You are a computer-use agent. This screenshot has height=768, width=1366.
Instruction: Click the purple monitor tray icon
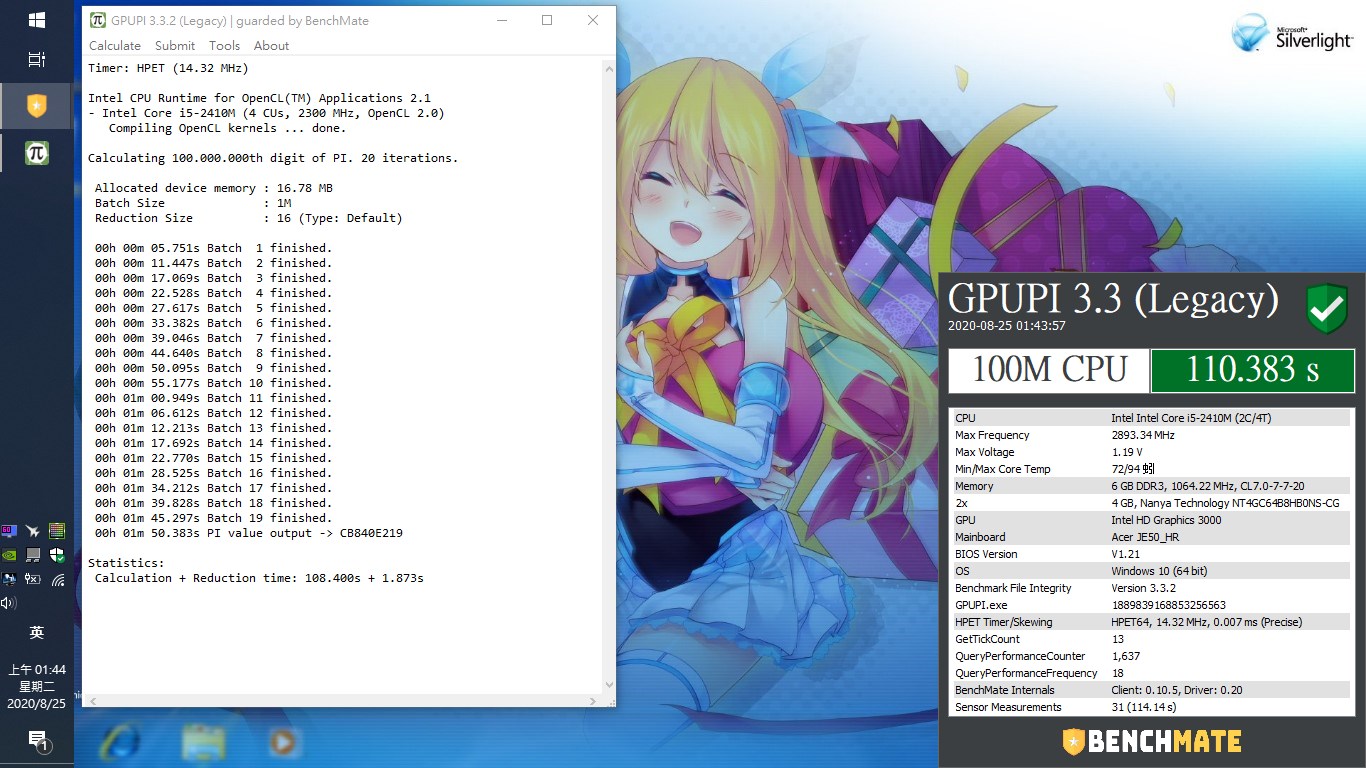(9, 531)
